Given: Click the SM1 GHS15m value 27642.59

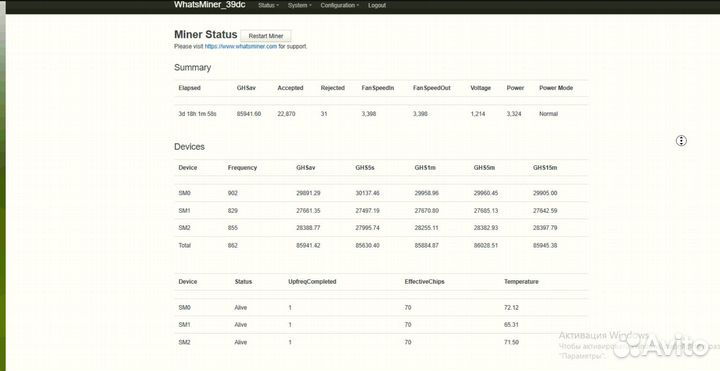Looking at the screenshot, I should [545, 211].
